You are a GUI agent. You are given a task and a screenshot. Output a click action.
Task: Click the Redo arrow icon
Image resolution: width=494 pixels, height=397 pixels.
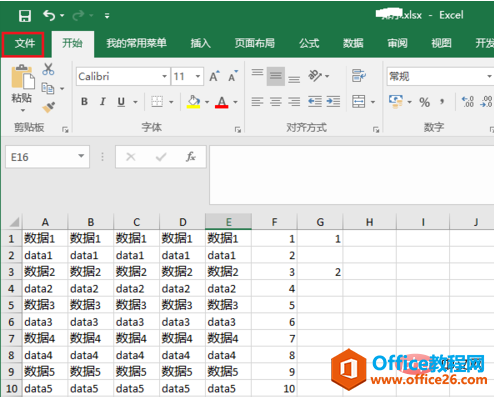click(x=78, y=15)
